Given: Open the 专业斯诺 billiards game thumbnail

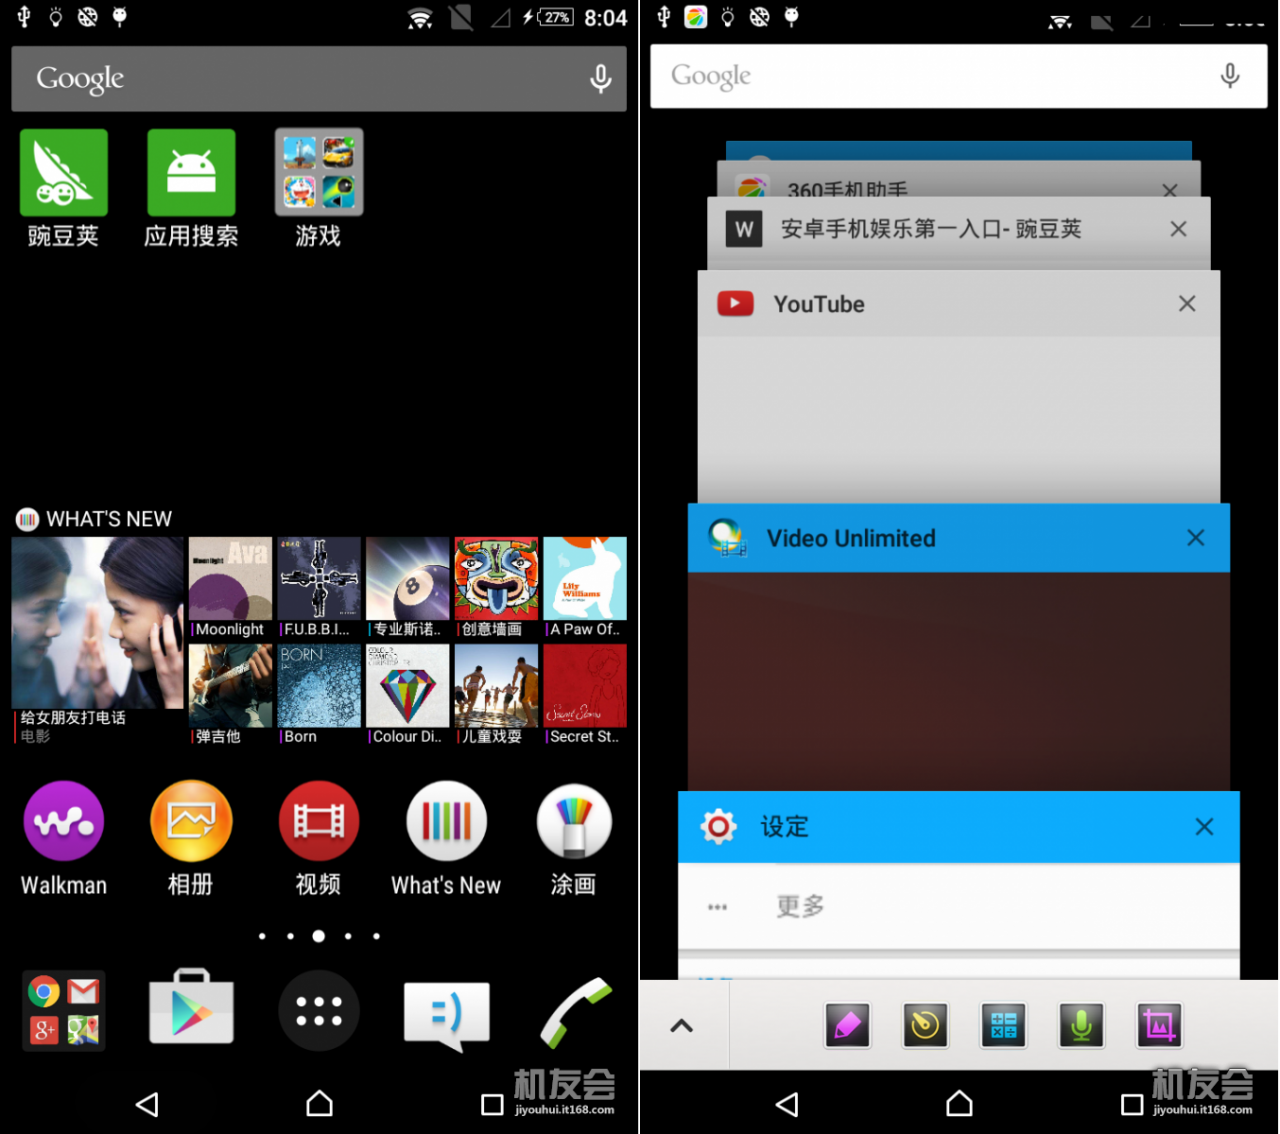Looking at the screenshot, I should [407, 579].
